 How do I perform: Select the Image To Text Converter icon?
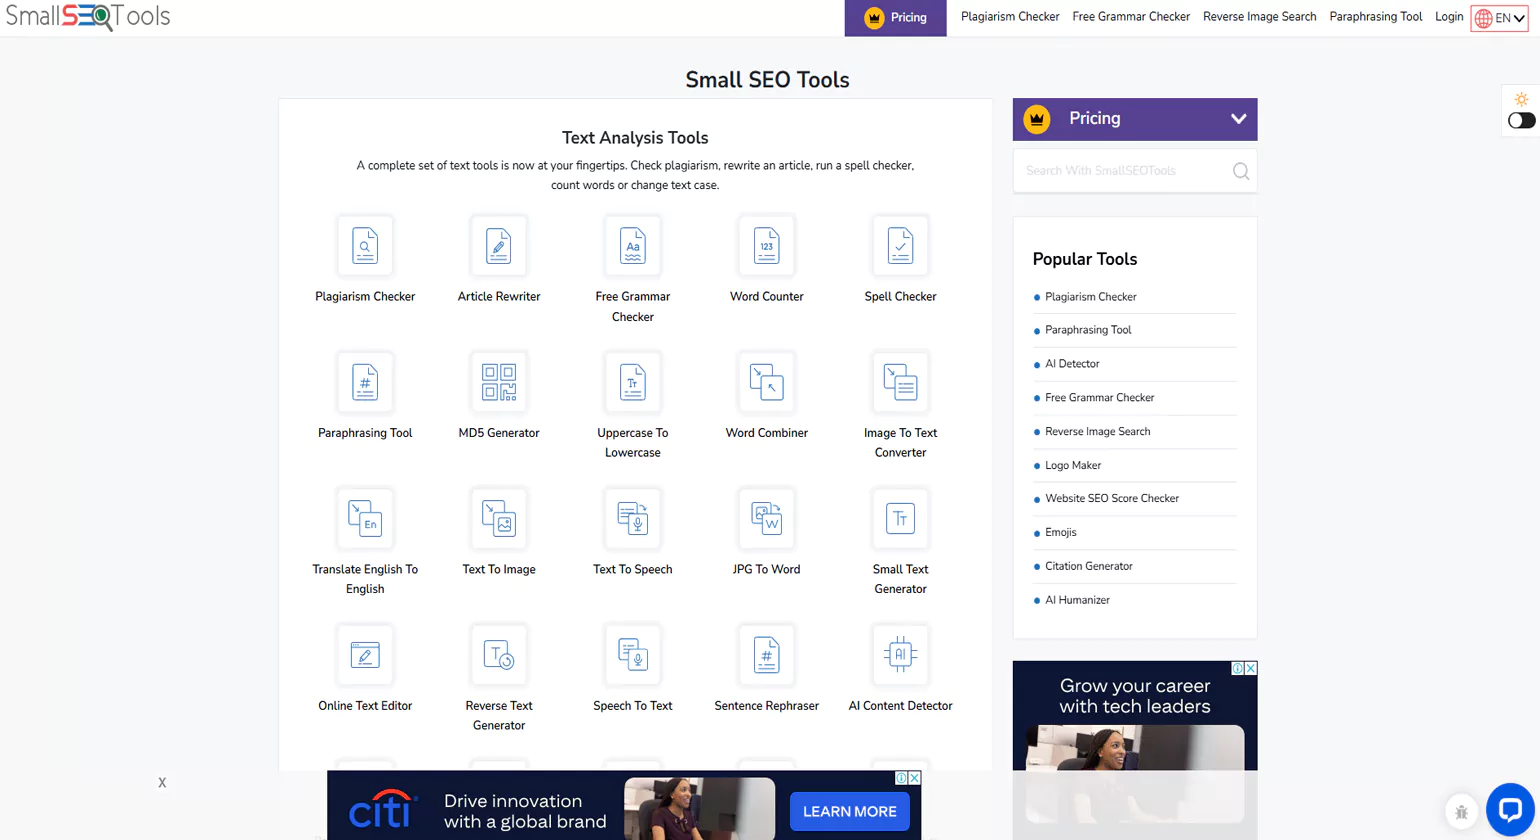[899, 382]
